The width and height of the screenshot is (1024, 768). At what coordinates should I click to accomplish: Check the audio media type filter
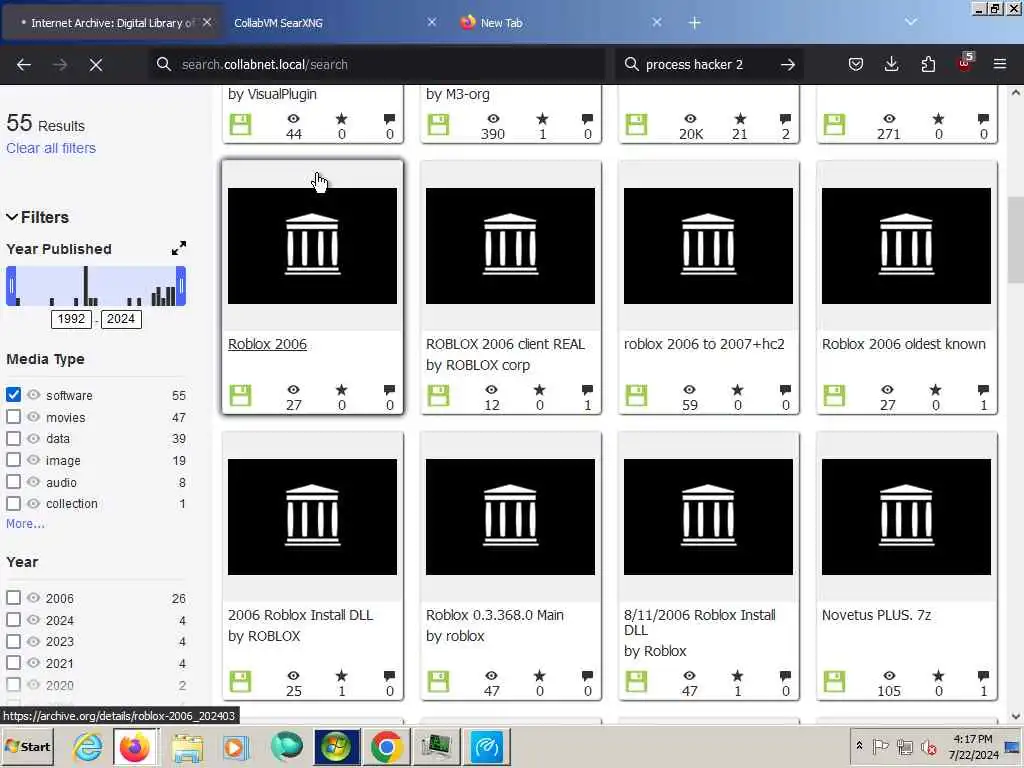point(13,482)
